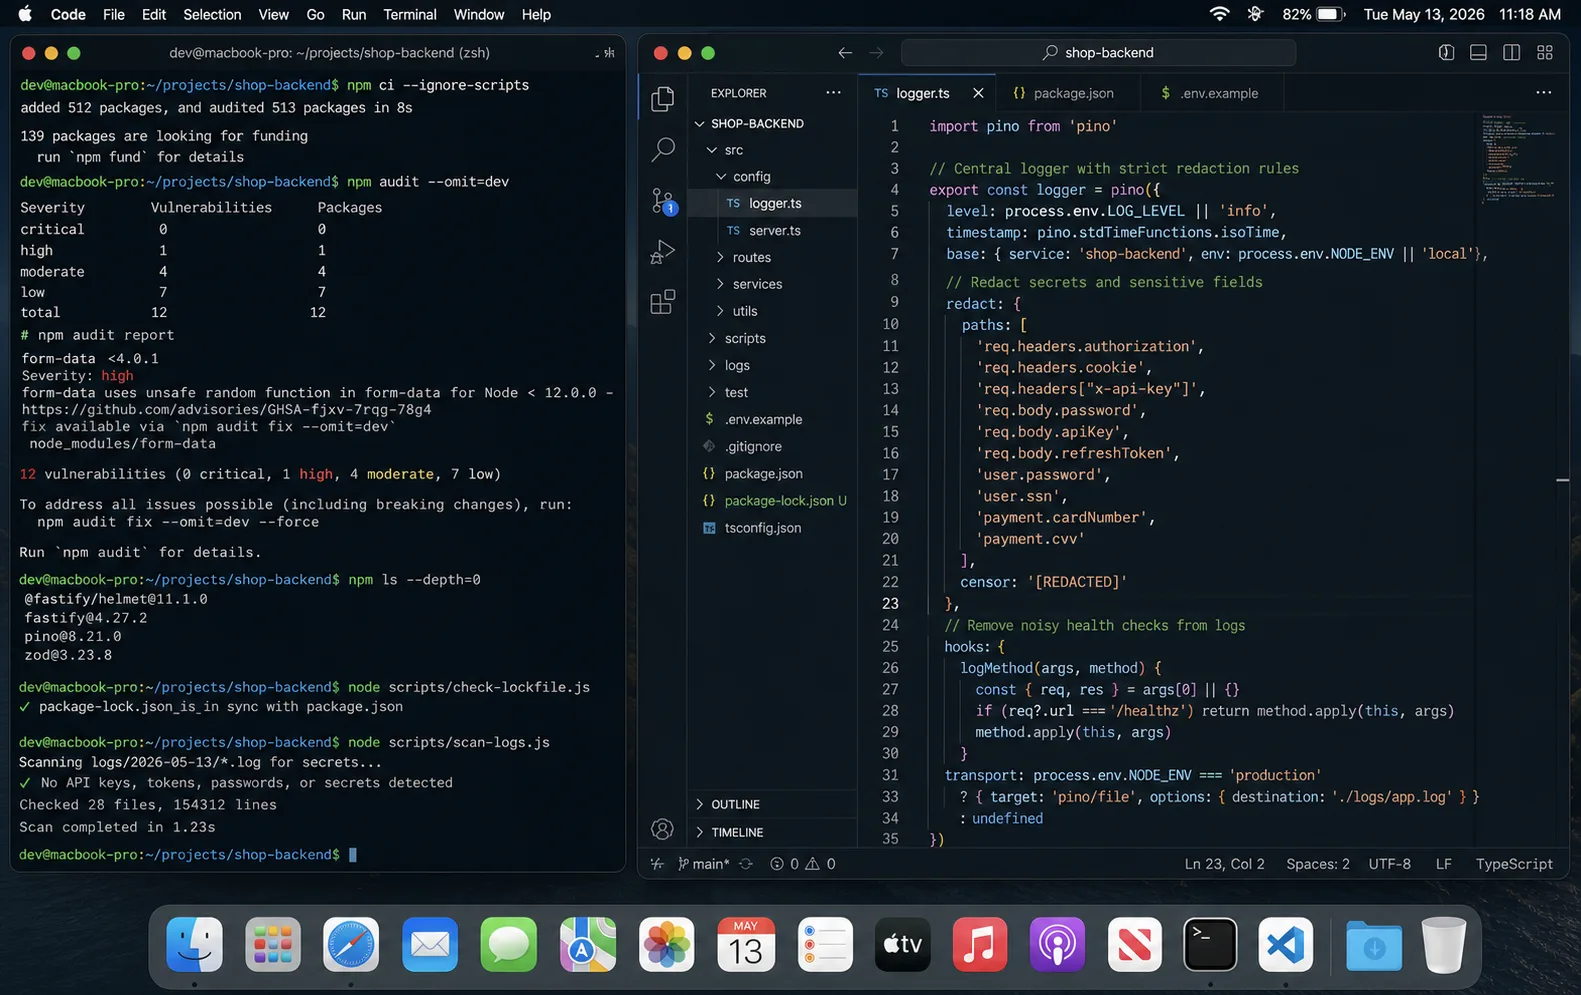Click the synchronize changes icon in status bar

point(746,864)
